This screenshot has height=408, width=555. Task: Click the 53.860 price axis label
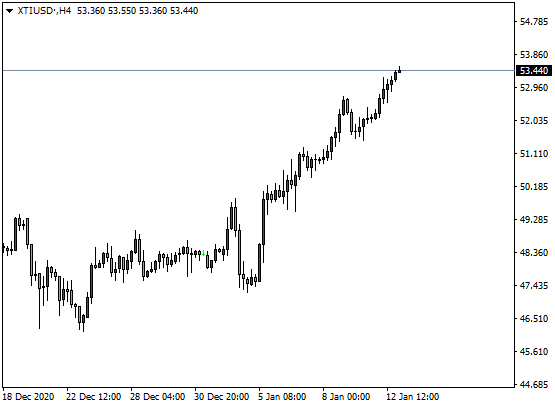pyautogui.click(x=534, y=55)
